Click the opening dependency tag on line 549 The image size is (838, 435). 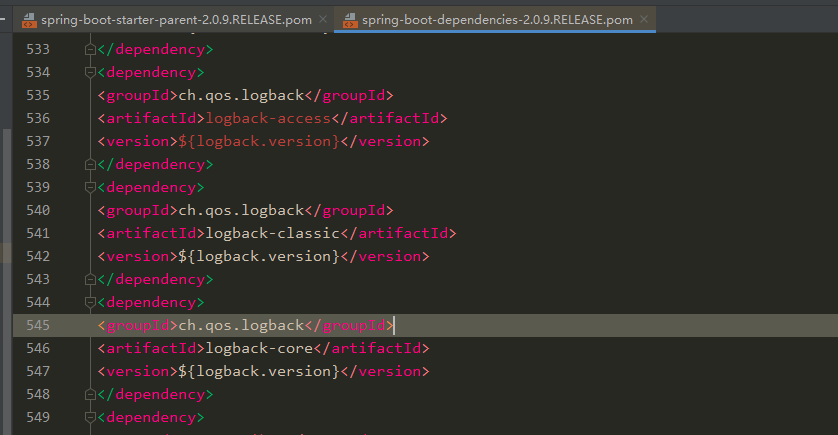[x=151, y=417]
